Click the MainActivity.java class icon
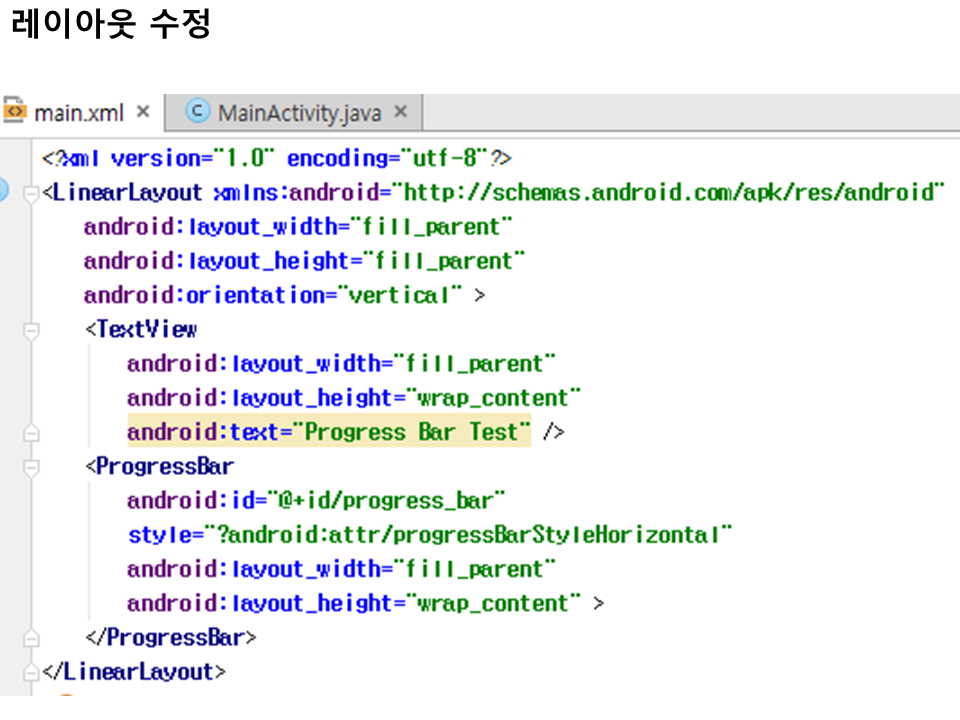960x720 pixels. coord(199,112)
